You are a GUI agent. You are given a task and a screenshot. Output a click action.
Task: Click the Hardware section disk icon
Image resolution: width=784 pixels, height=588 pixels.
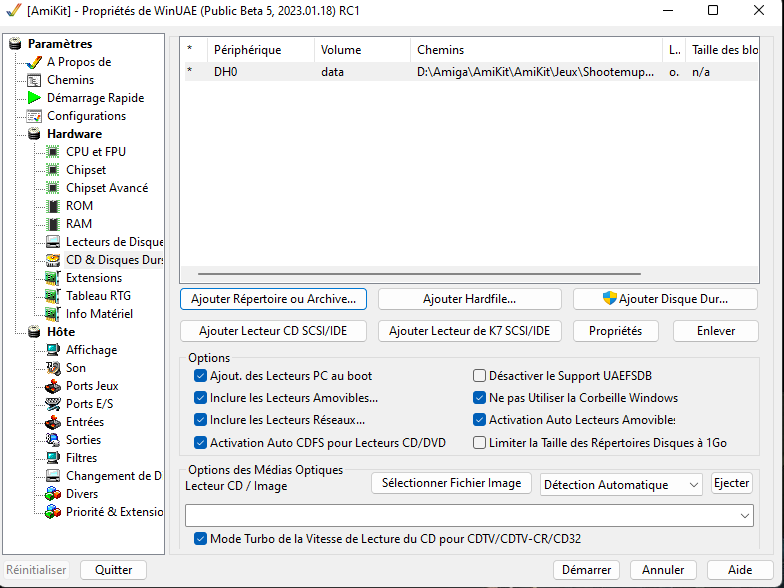click(x=34, y=134)
